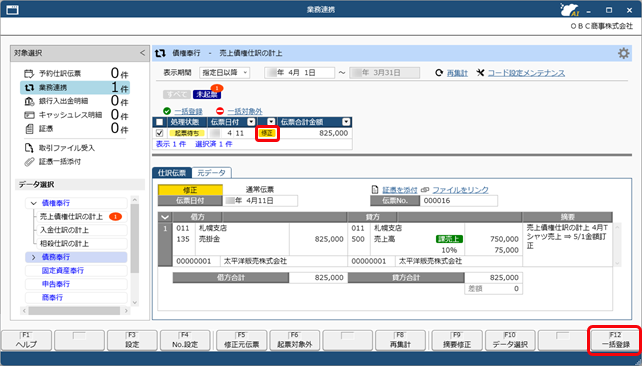
Task: Select キャッシュレス明細 in the list
Action: coord(75,115)
